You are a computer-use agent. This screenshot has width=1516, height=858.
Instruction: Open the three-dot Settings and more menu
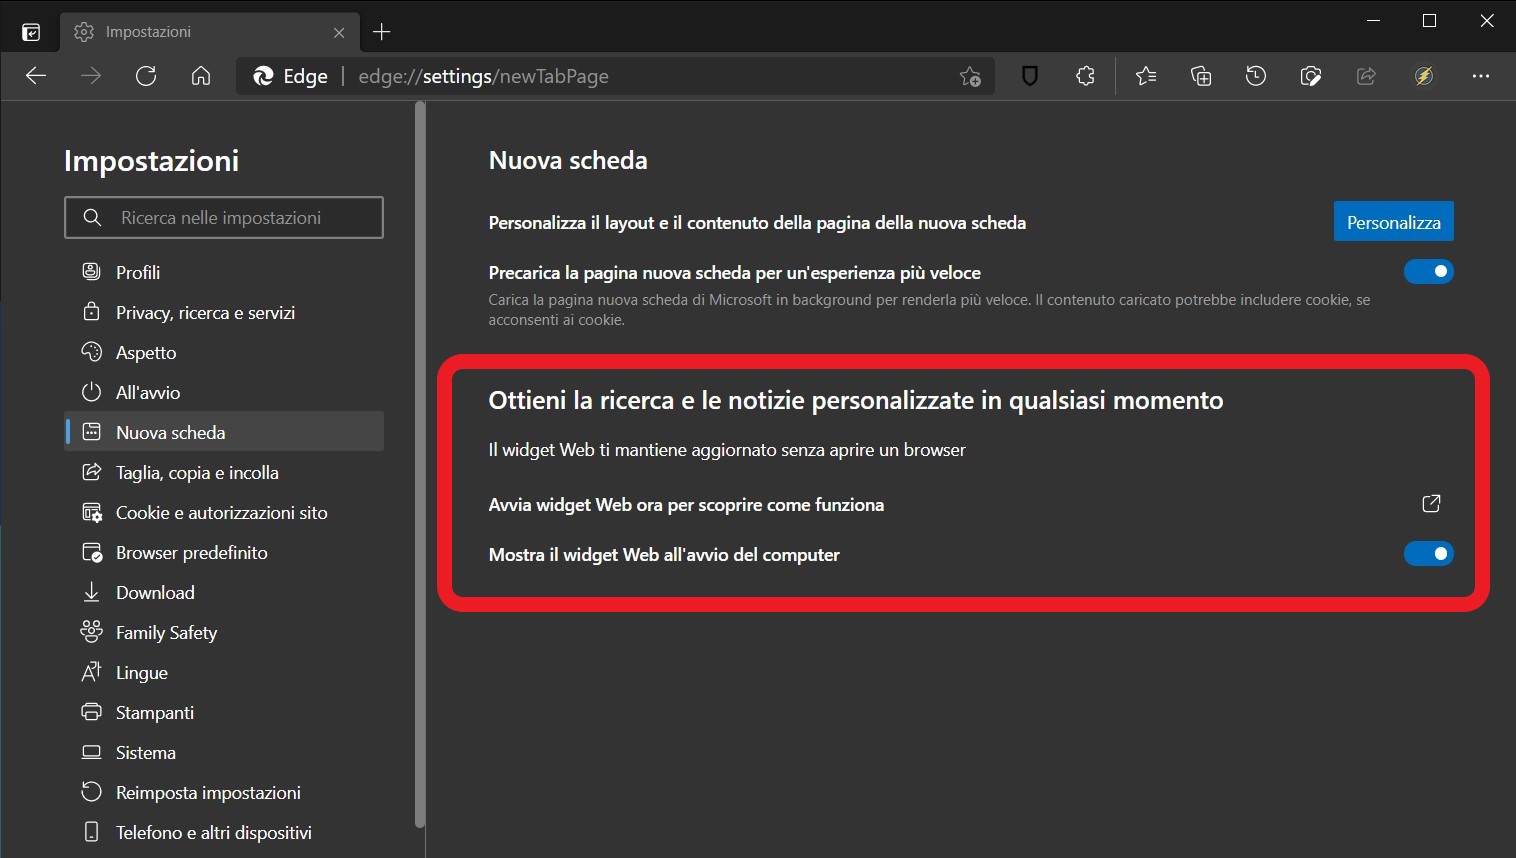coord(1481,76)
